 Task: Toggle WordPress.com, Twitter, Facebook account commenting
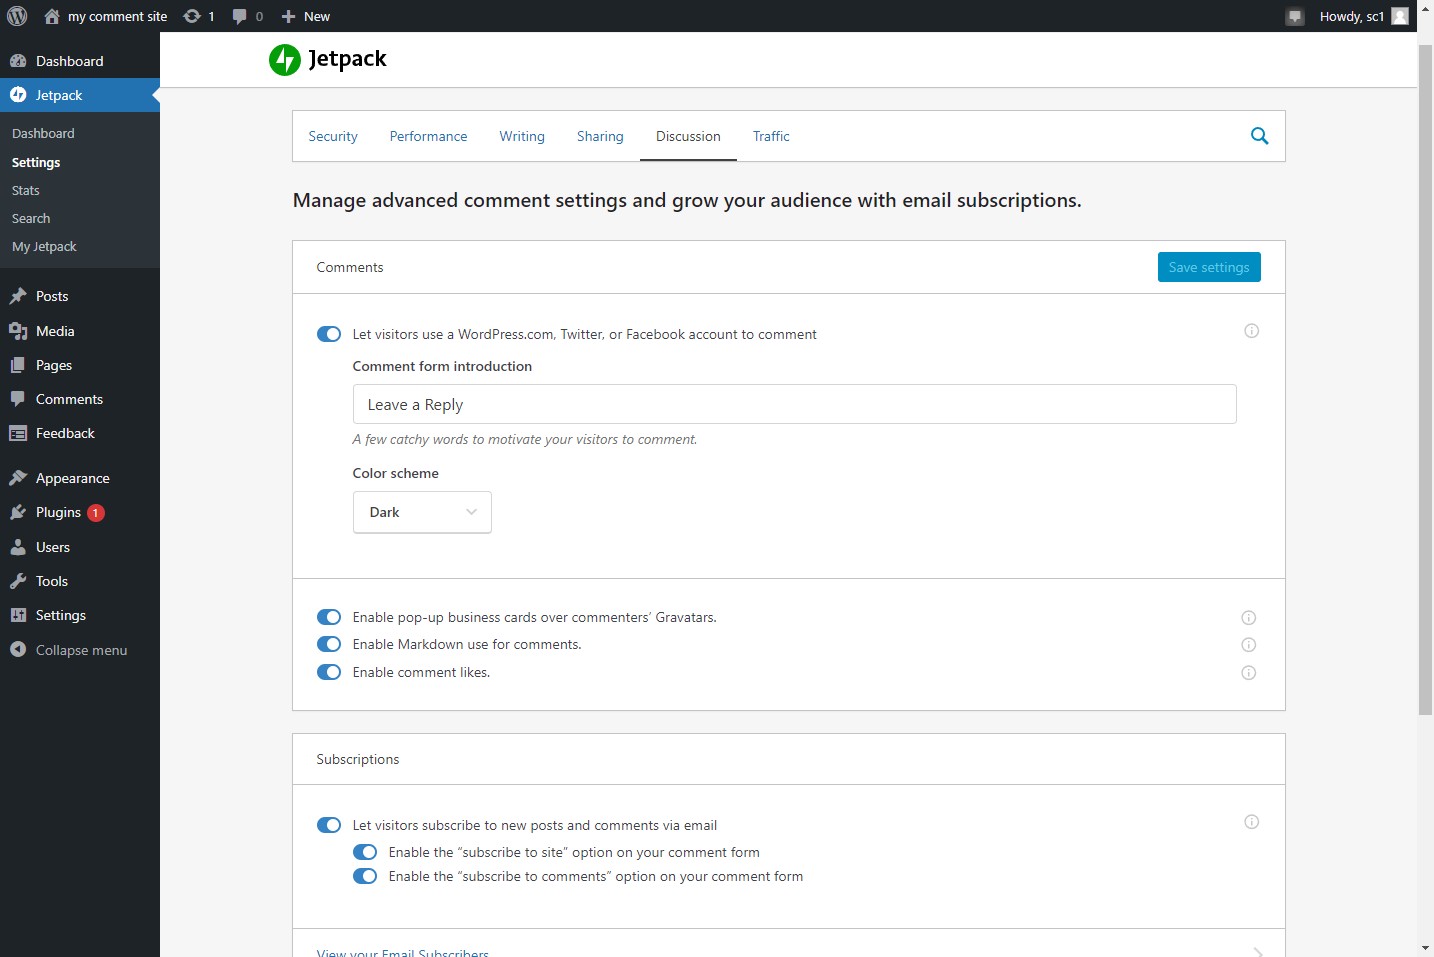click(329, 334)
